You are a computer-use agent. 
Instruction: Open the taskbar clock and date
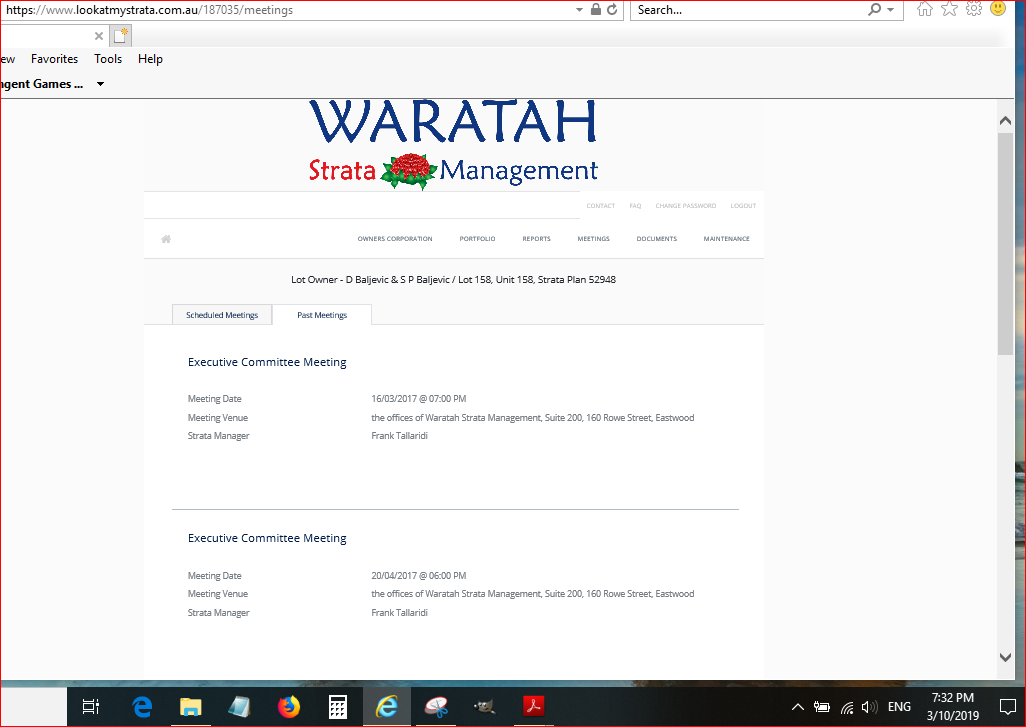(x=953, y=707)
